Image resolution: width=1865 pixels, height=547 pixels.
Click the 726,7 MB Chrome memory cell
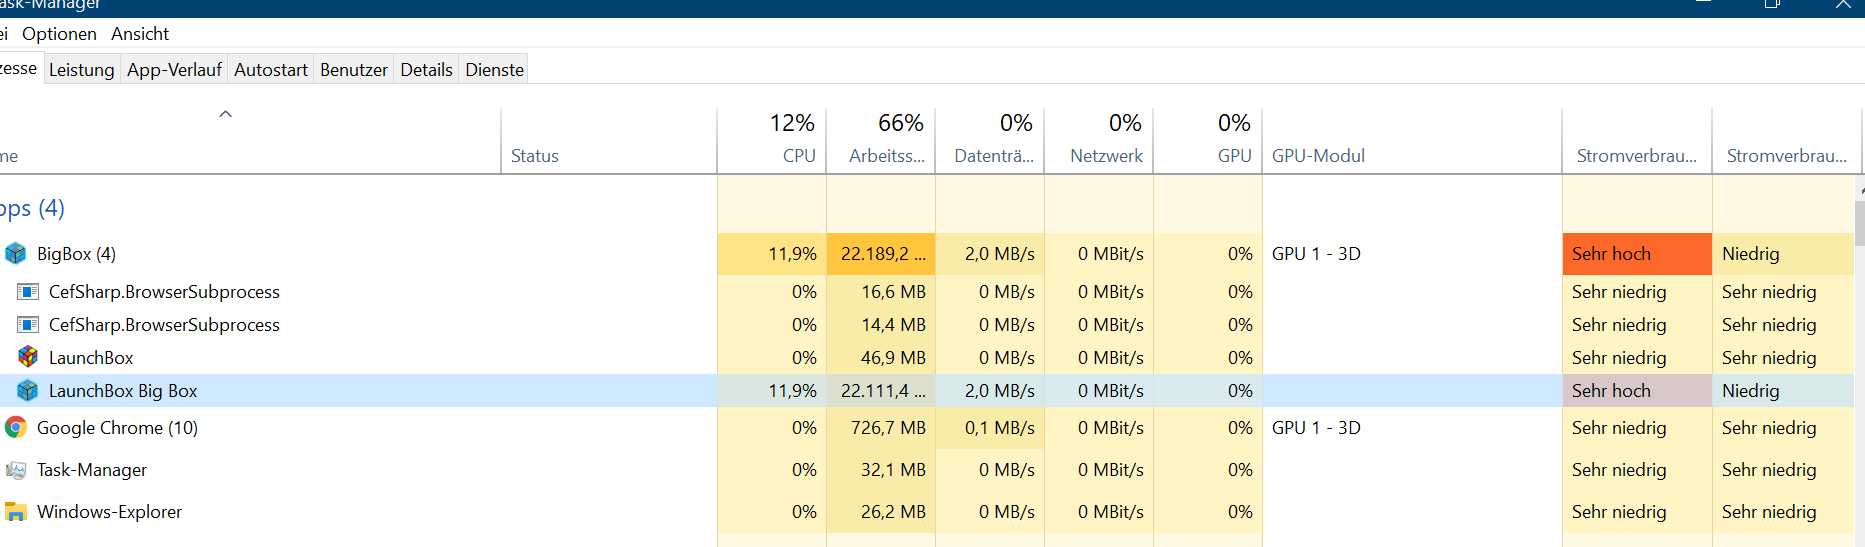(881, 428)
